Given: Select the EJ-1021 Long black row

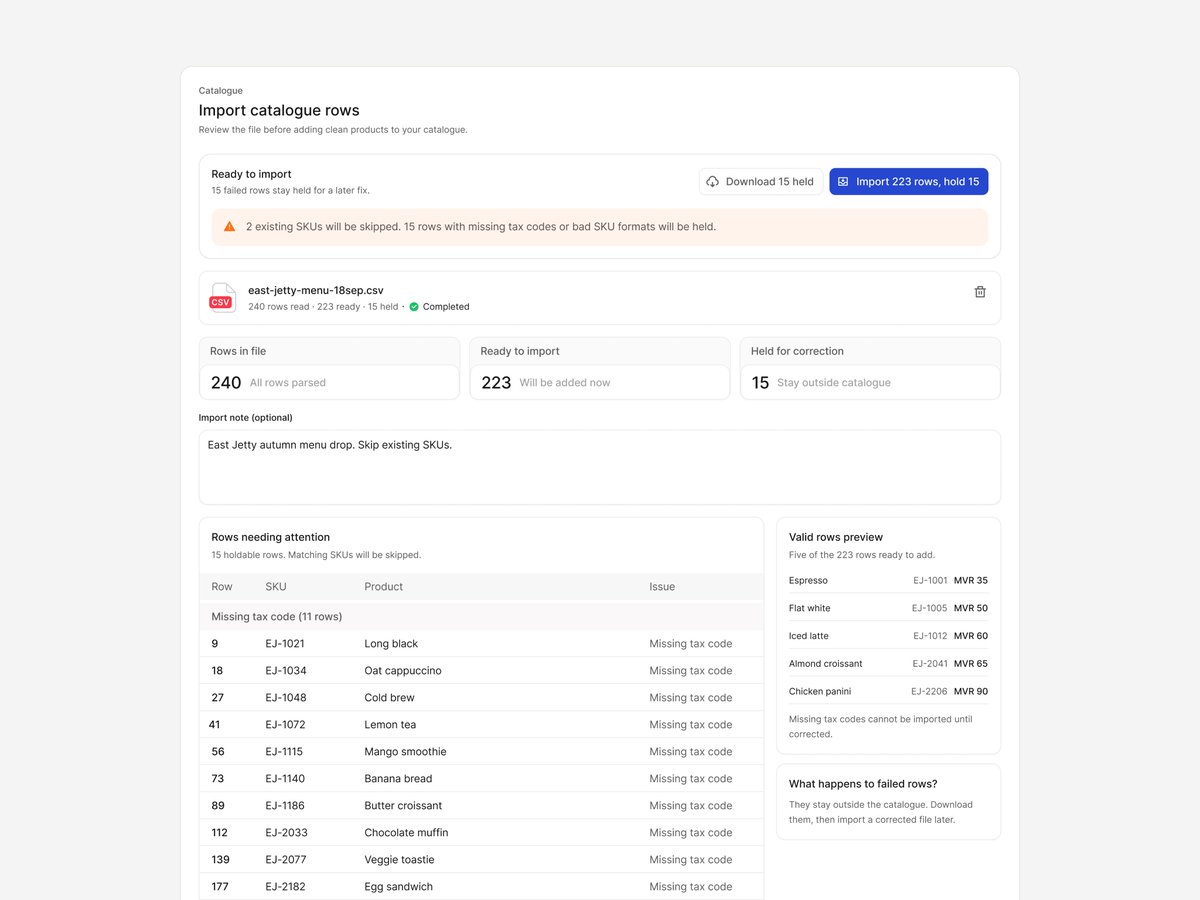Looking at the screenshot, I should point(481,644).
